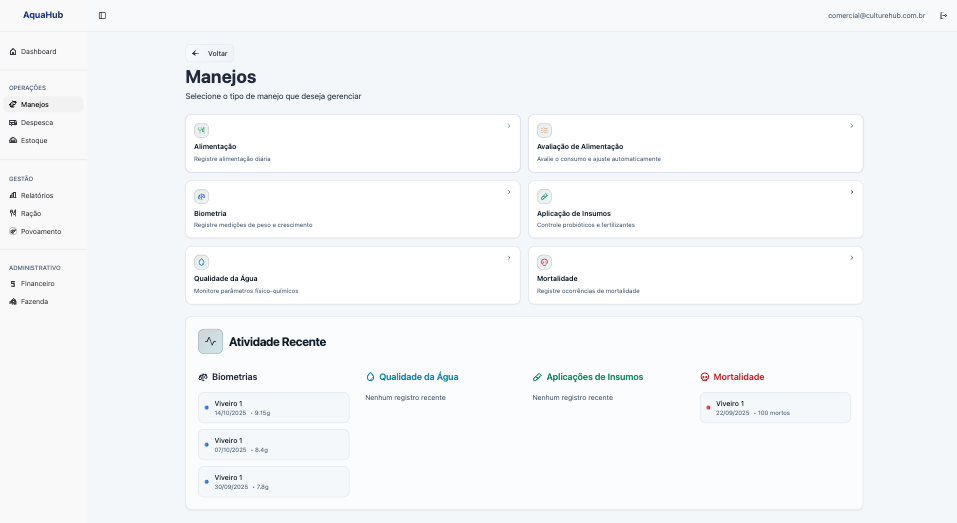This screenshot has height=523, width=957.
Task: Click the Alimentação card icon
Action: [201, 130]
